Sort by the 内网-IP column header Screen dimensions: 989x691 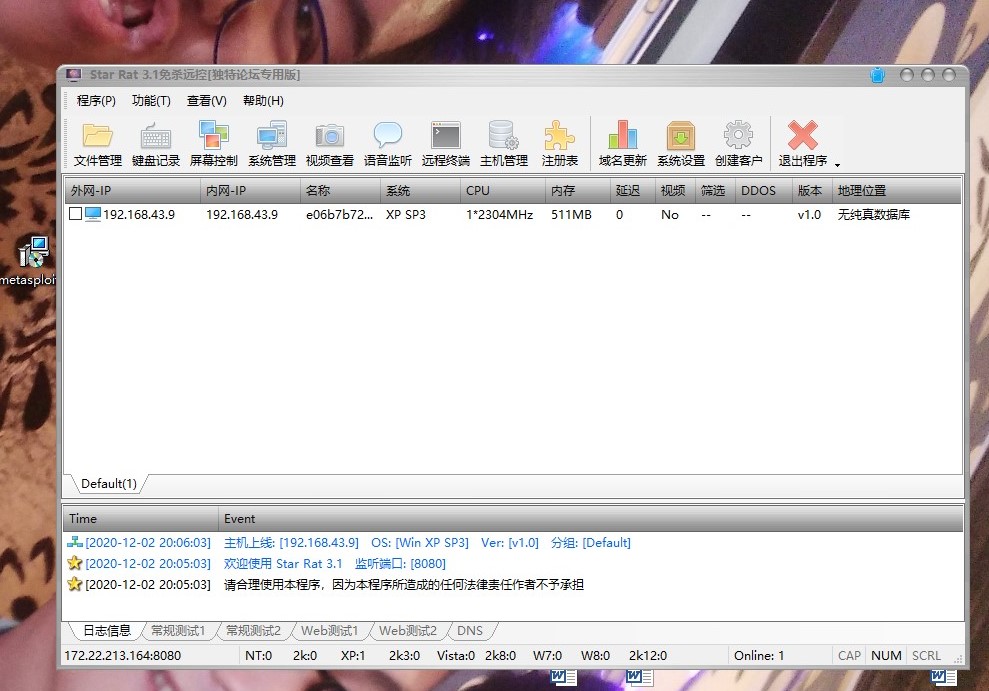250,190
